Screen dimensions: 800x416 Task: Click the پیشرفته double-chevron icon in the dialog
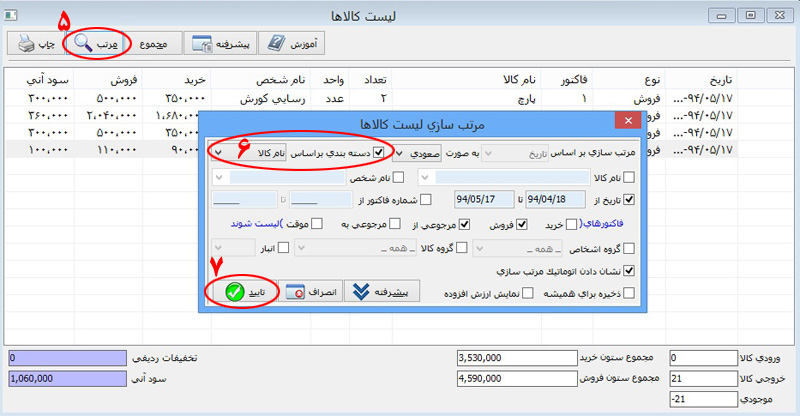(360, 292)
